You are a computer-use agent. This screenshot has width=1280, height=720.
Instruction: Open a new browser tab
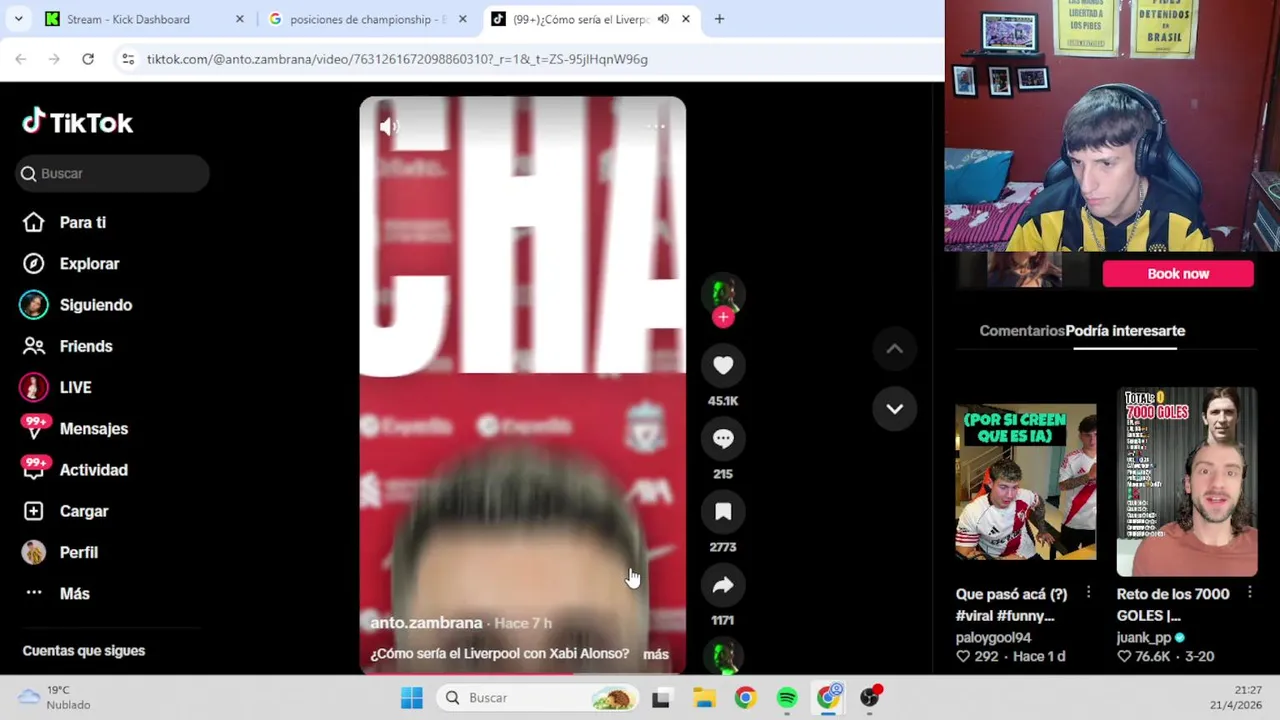(719, 19)
